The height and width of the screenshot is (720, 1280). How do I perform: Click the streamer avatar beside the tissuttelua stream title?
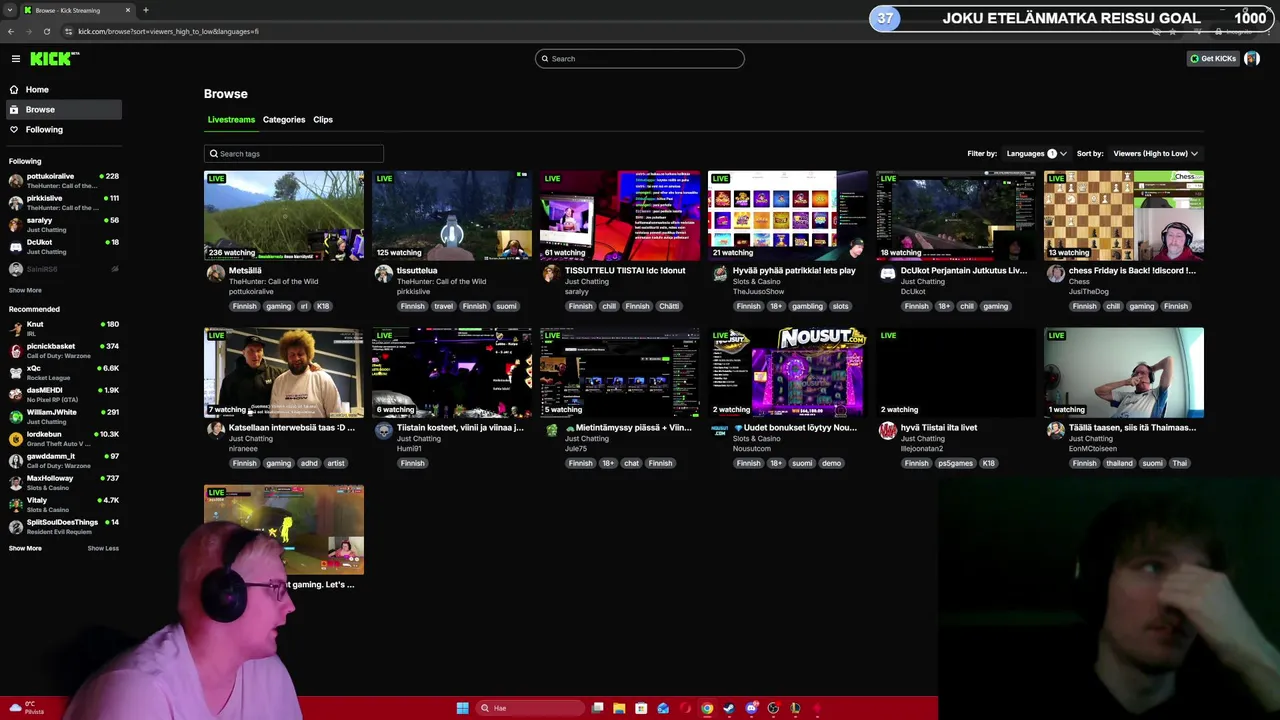point(383,274)
